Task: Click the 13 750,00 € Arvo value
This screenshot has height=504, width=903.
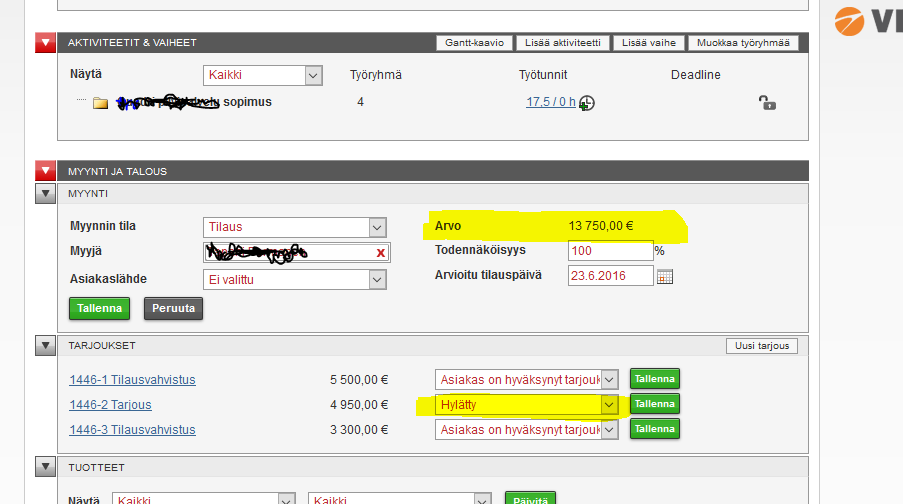Action: click(x=601, y=226)
